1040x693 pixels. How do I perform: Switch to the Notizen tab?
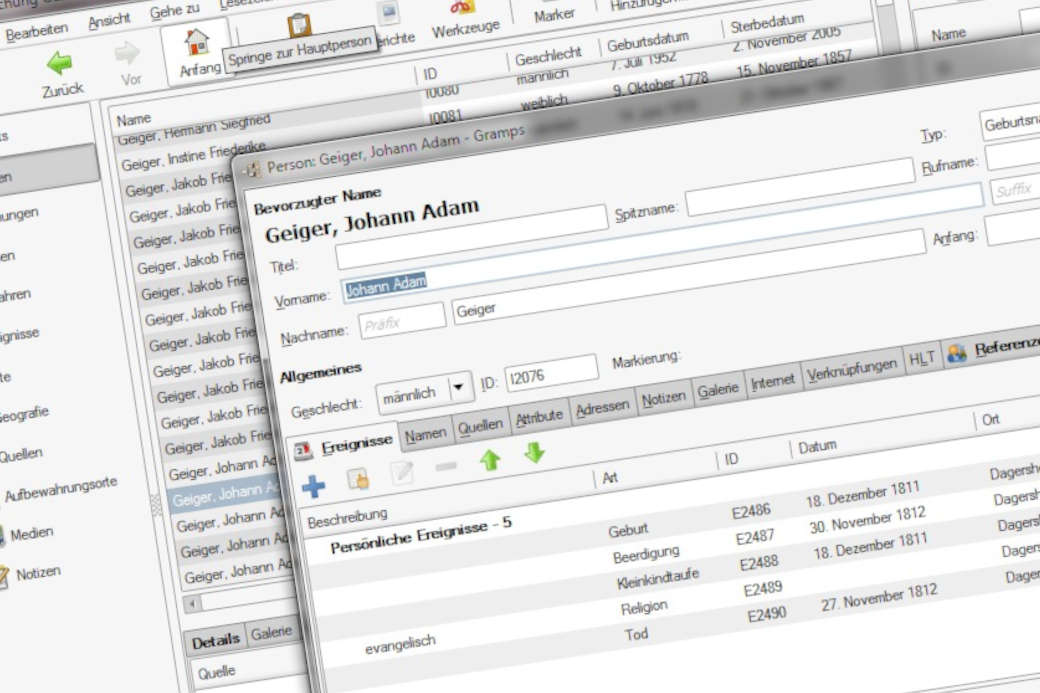point(663,397)
